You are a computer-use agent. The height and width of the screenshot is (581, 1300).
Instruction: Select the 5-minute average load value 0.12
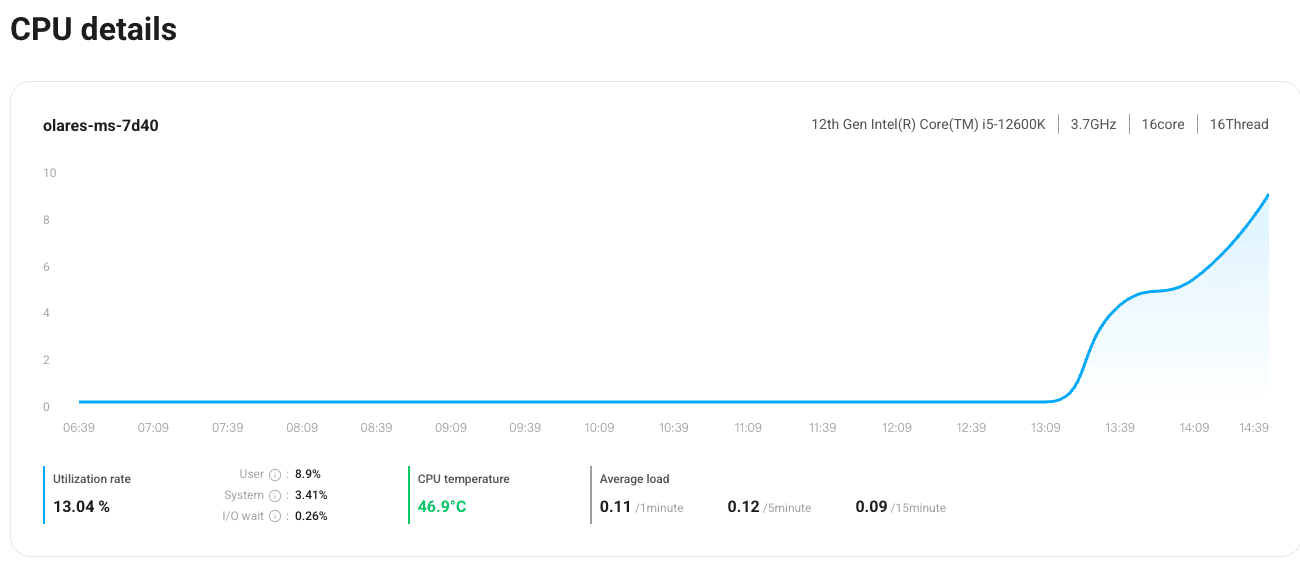[x=743, y=507]
